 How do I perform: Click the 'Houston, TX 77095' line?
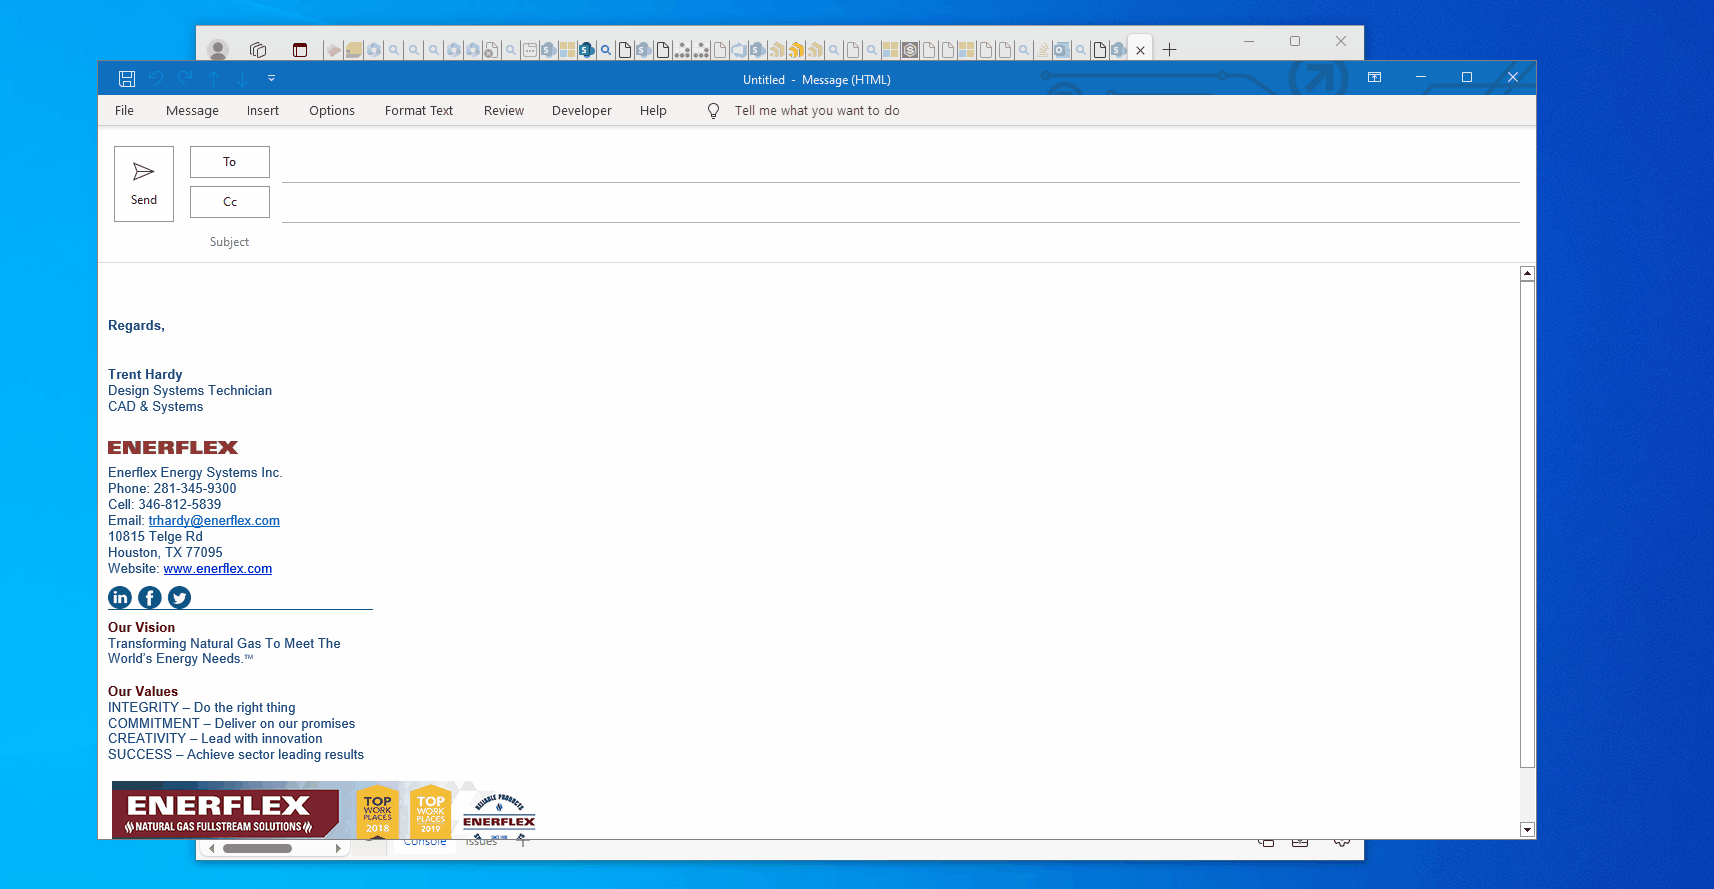coord(165,553)
